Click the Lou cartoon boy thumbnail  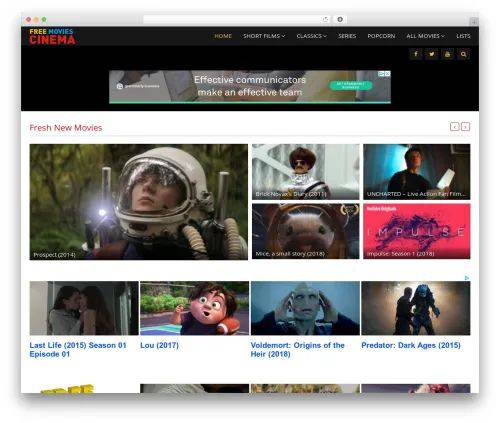(x=194, y=308)
